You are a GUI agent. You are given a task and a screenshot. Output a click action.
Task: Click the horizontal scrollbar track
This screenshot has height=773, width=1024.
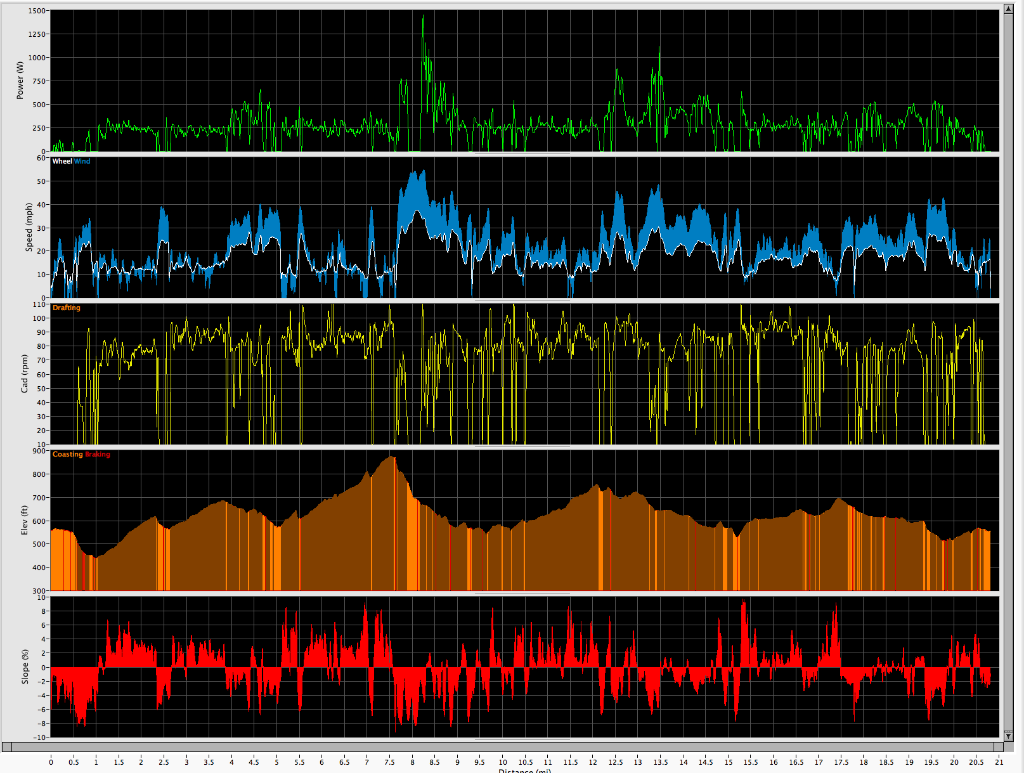click(x=500, y=747)
